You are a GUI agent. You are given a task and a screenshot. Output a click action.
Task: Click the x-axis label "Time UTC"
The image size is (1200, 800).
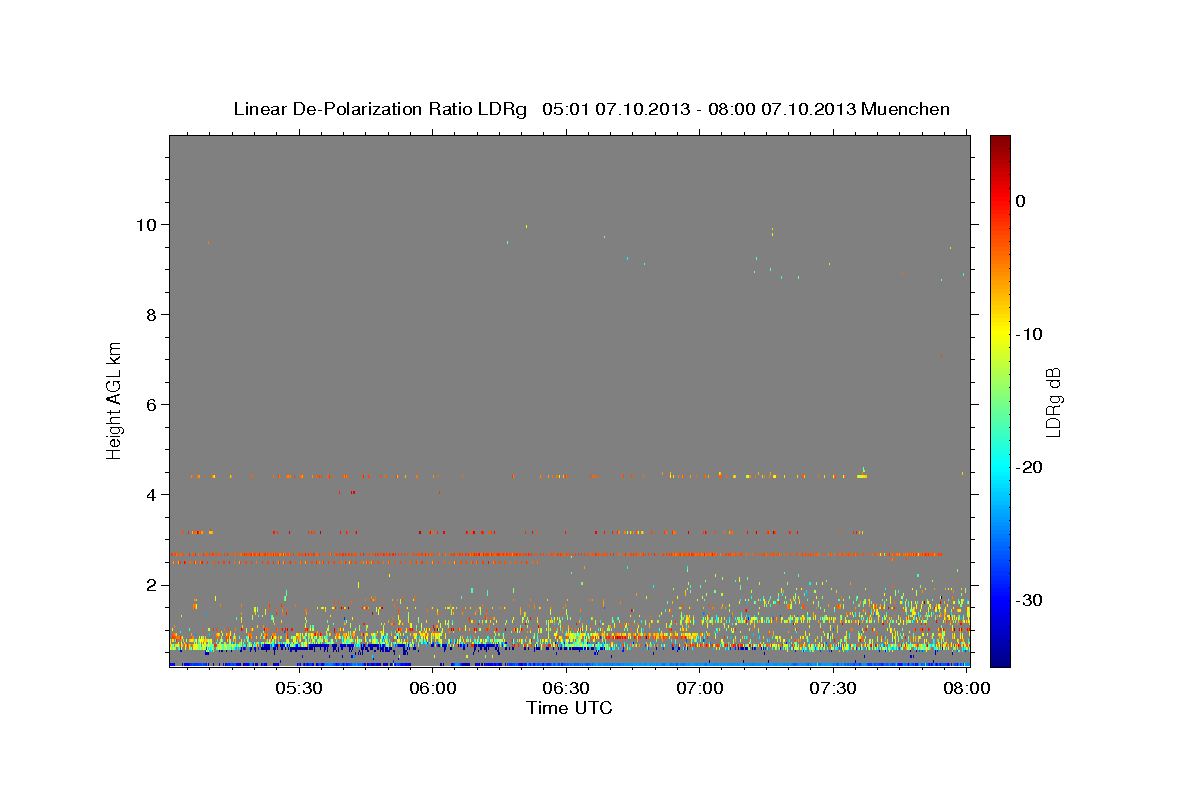point(569,708)
